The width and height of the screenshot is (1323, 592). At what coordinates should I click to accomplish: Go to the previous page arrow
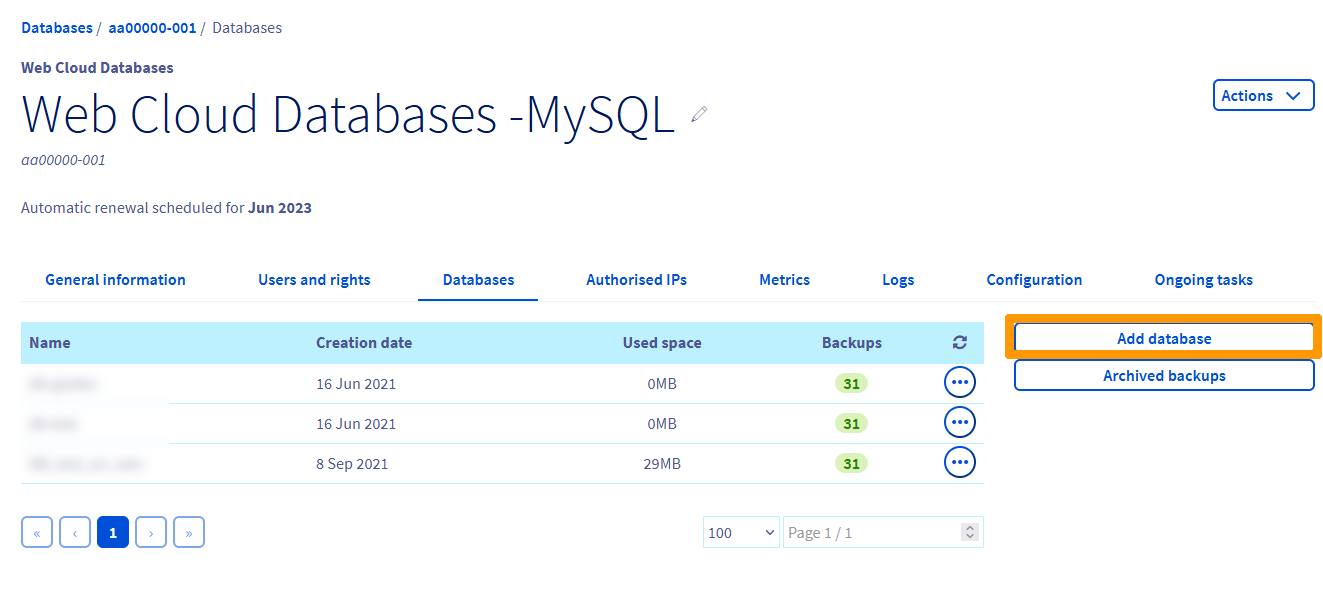point(75,532)
